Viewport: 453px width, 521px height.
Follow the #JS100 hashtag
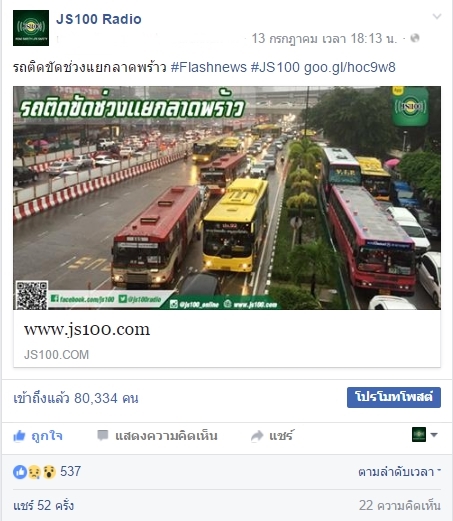(275, 67)
